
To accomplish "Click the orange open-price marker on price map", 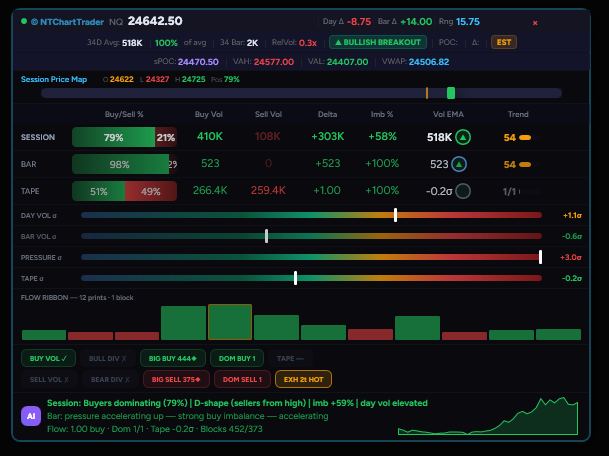I will (x=427, y=93).
